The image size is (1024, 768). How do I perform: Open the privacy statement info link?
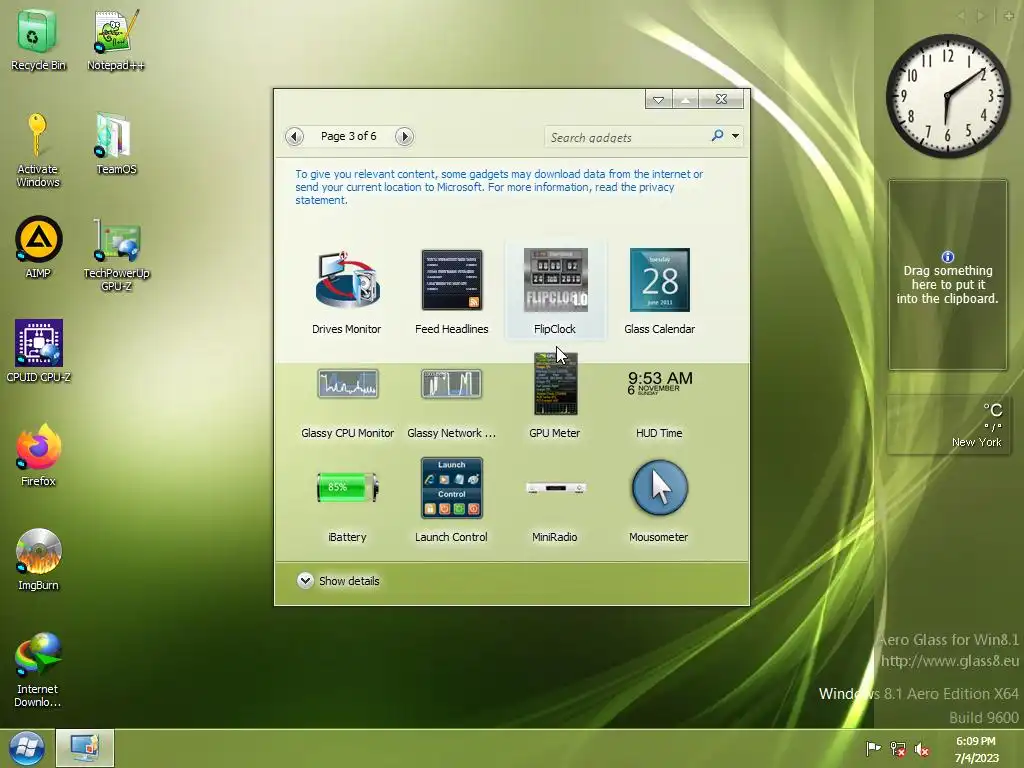coord(499,187)
